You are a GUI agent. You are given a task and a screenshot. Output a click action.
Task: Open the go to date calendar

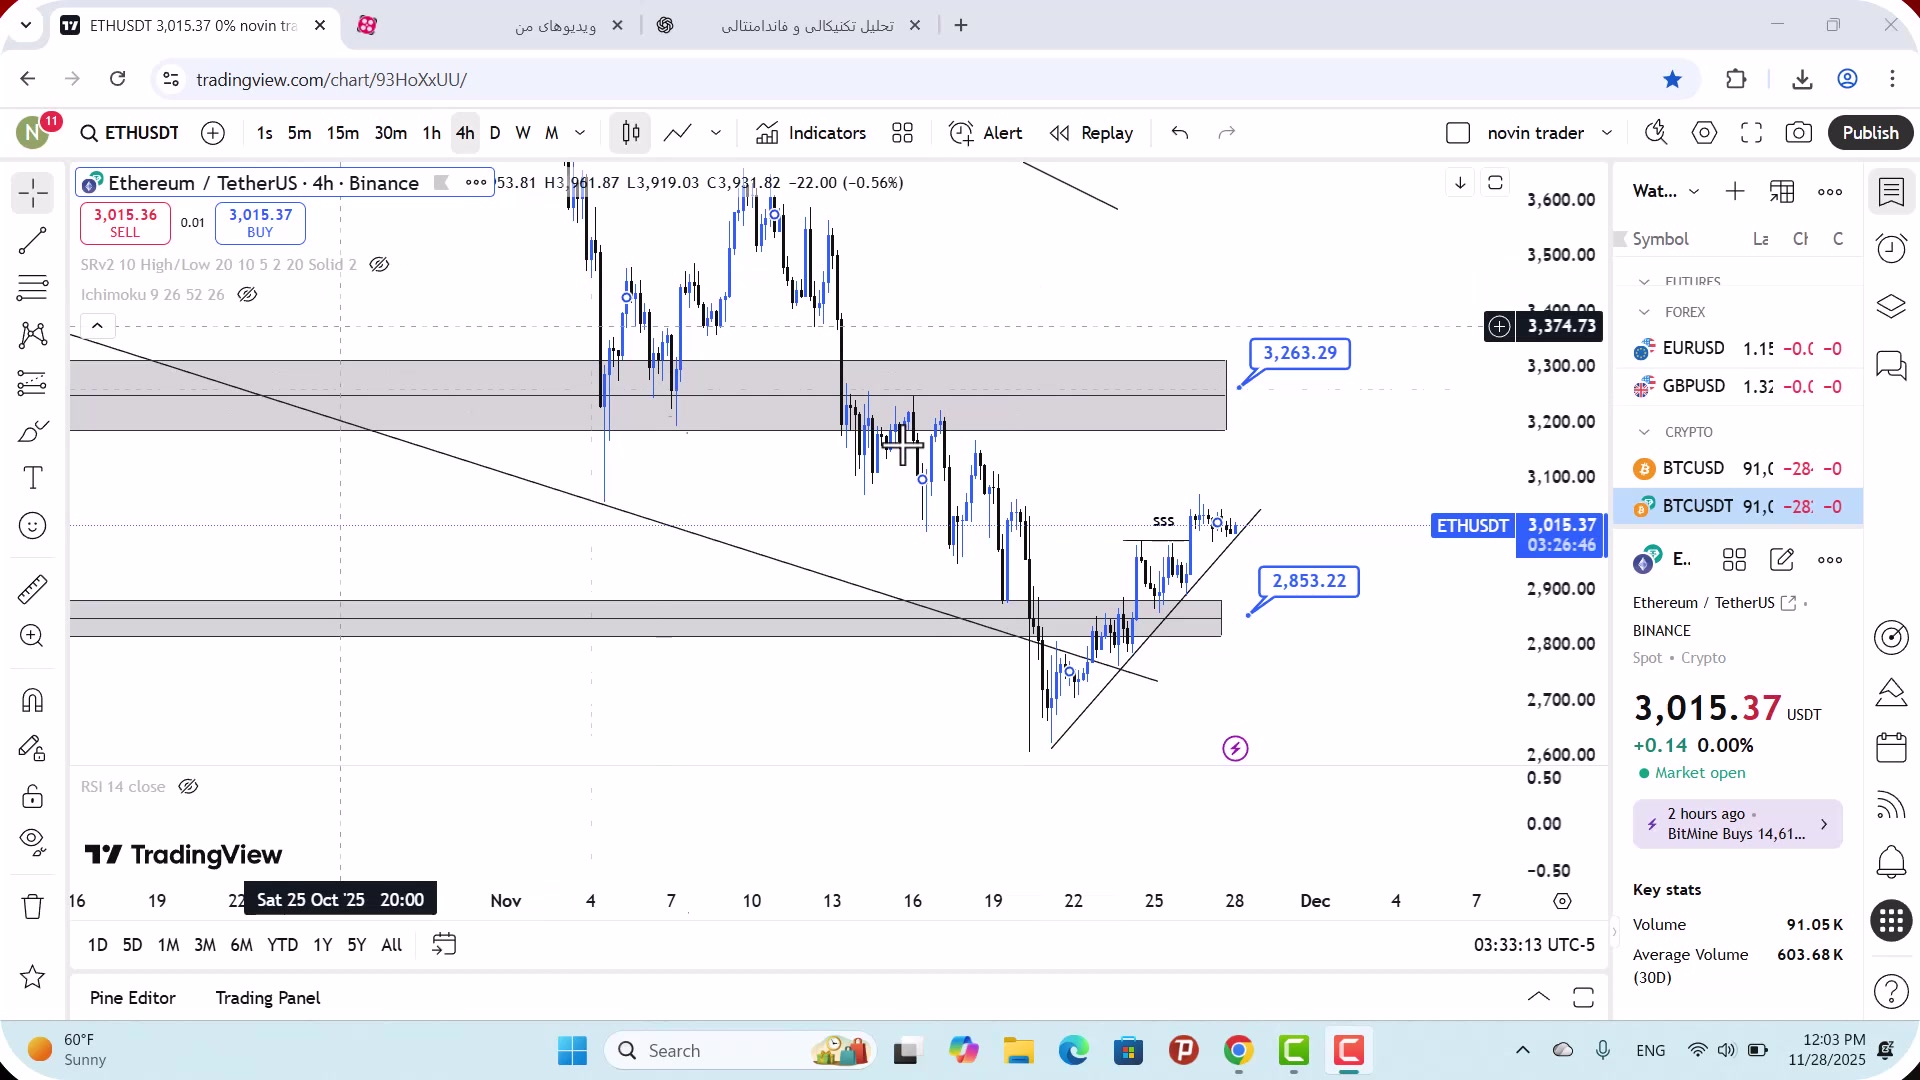(444, 944)
